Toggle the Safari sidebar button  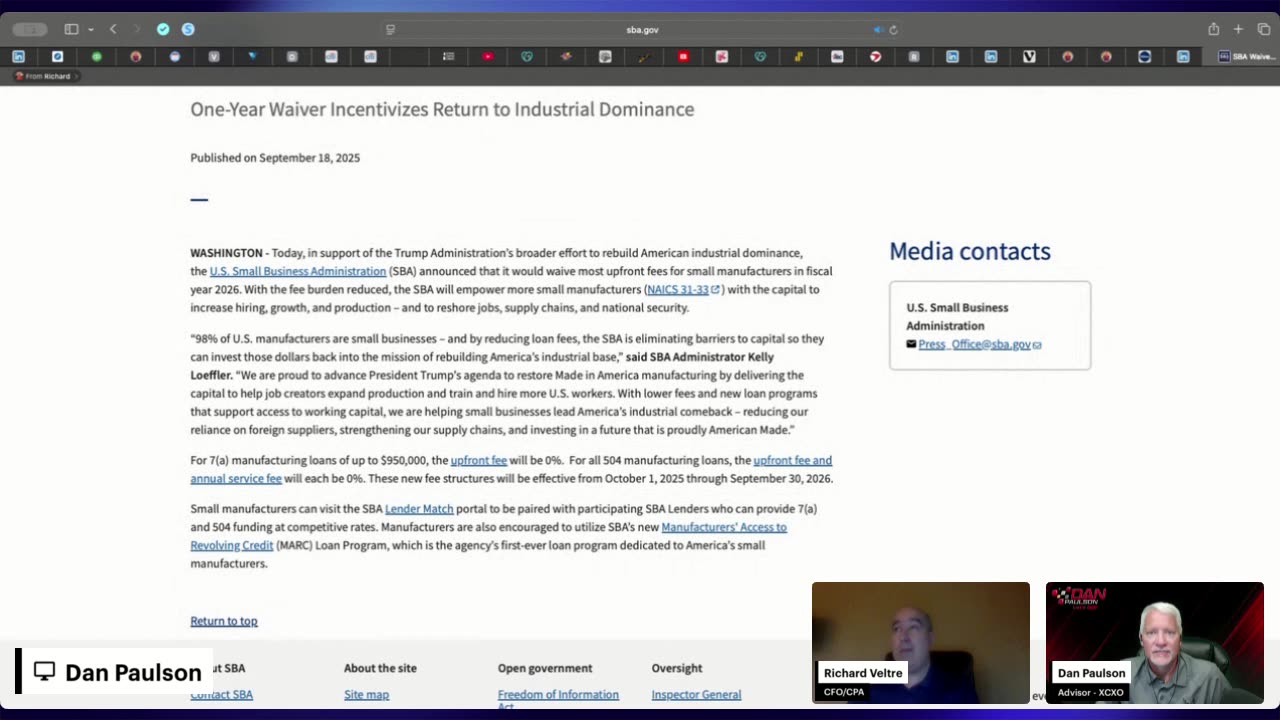pos(71,29)
